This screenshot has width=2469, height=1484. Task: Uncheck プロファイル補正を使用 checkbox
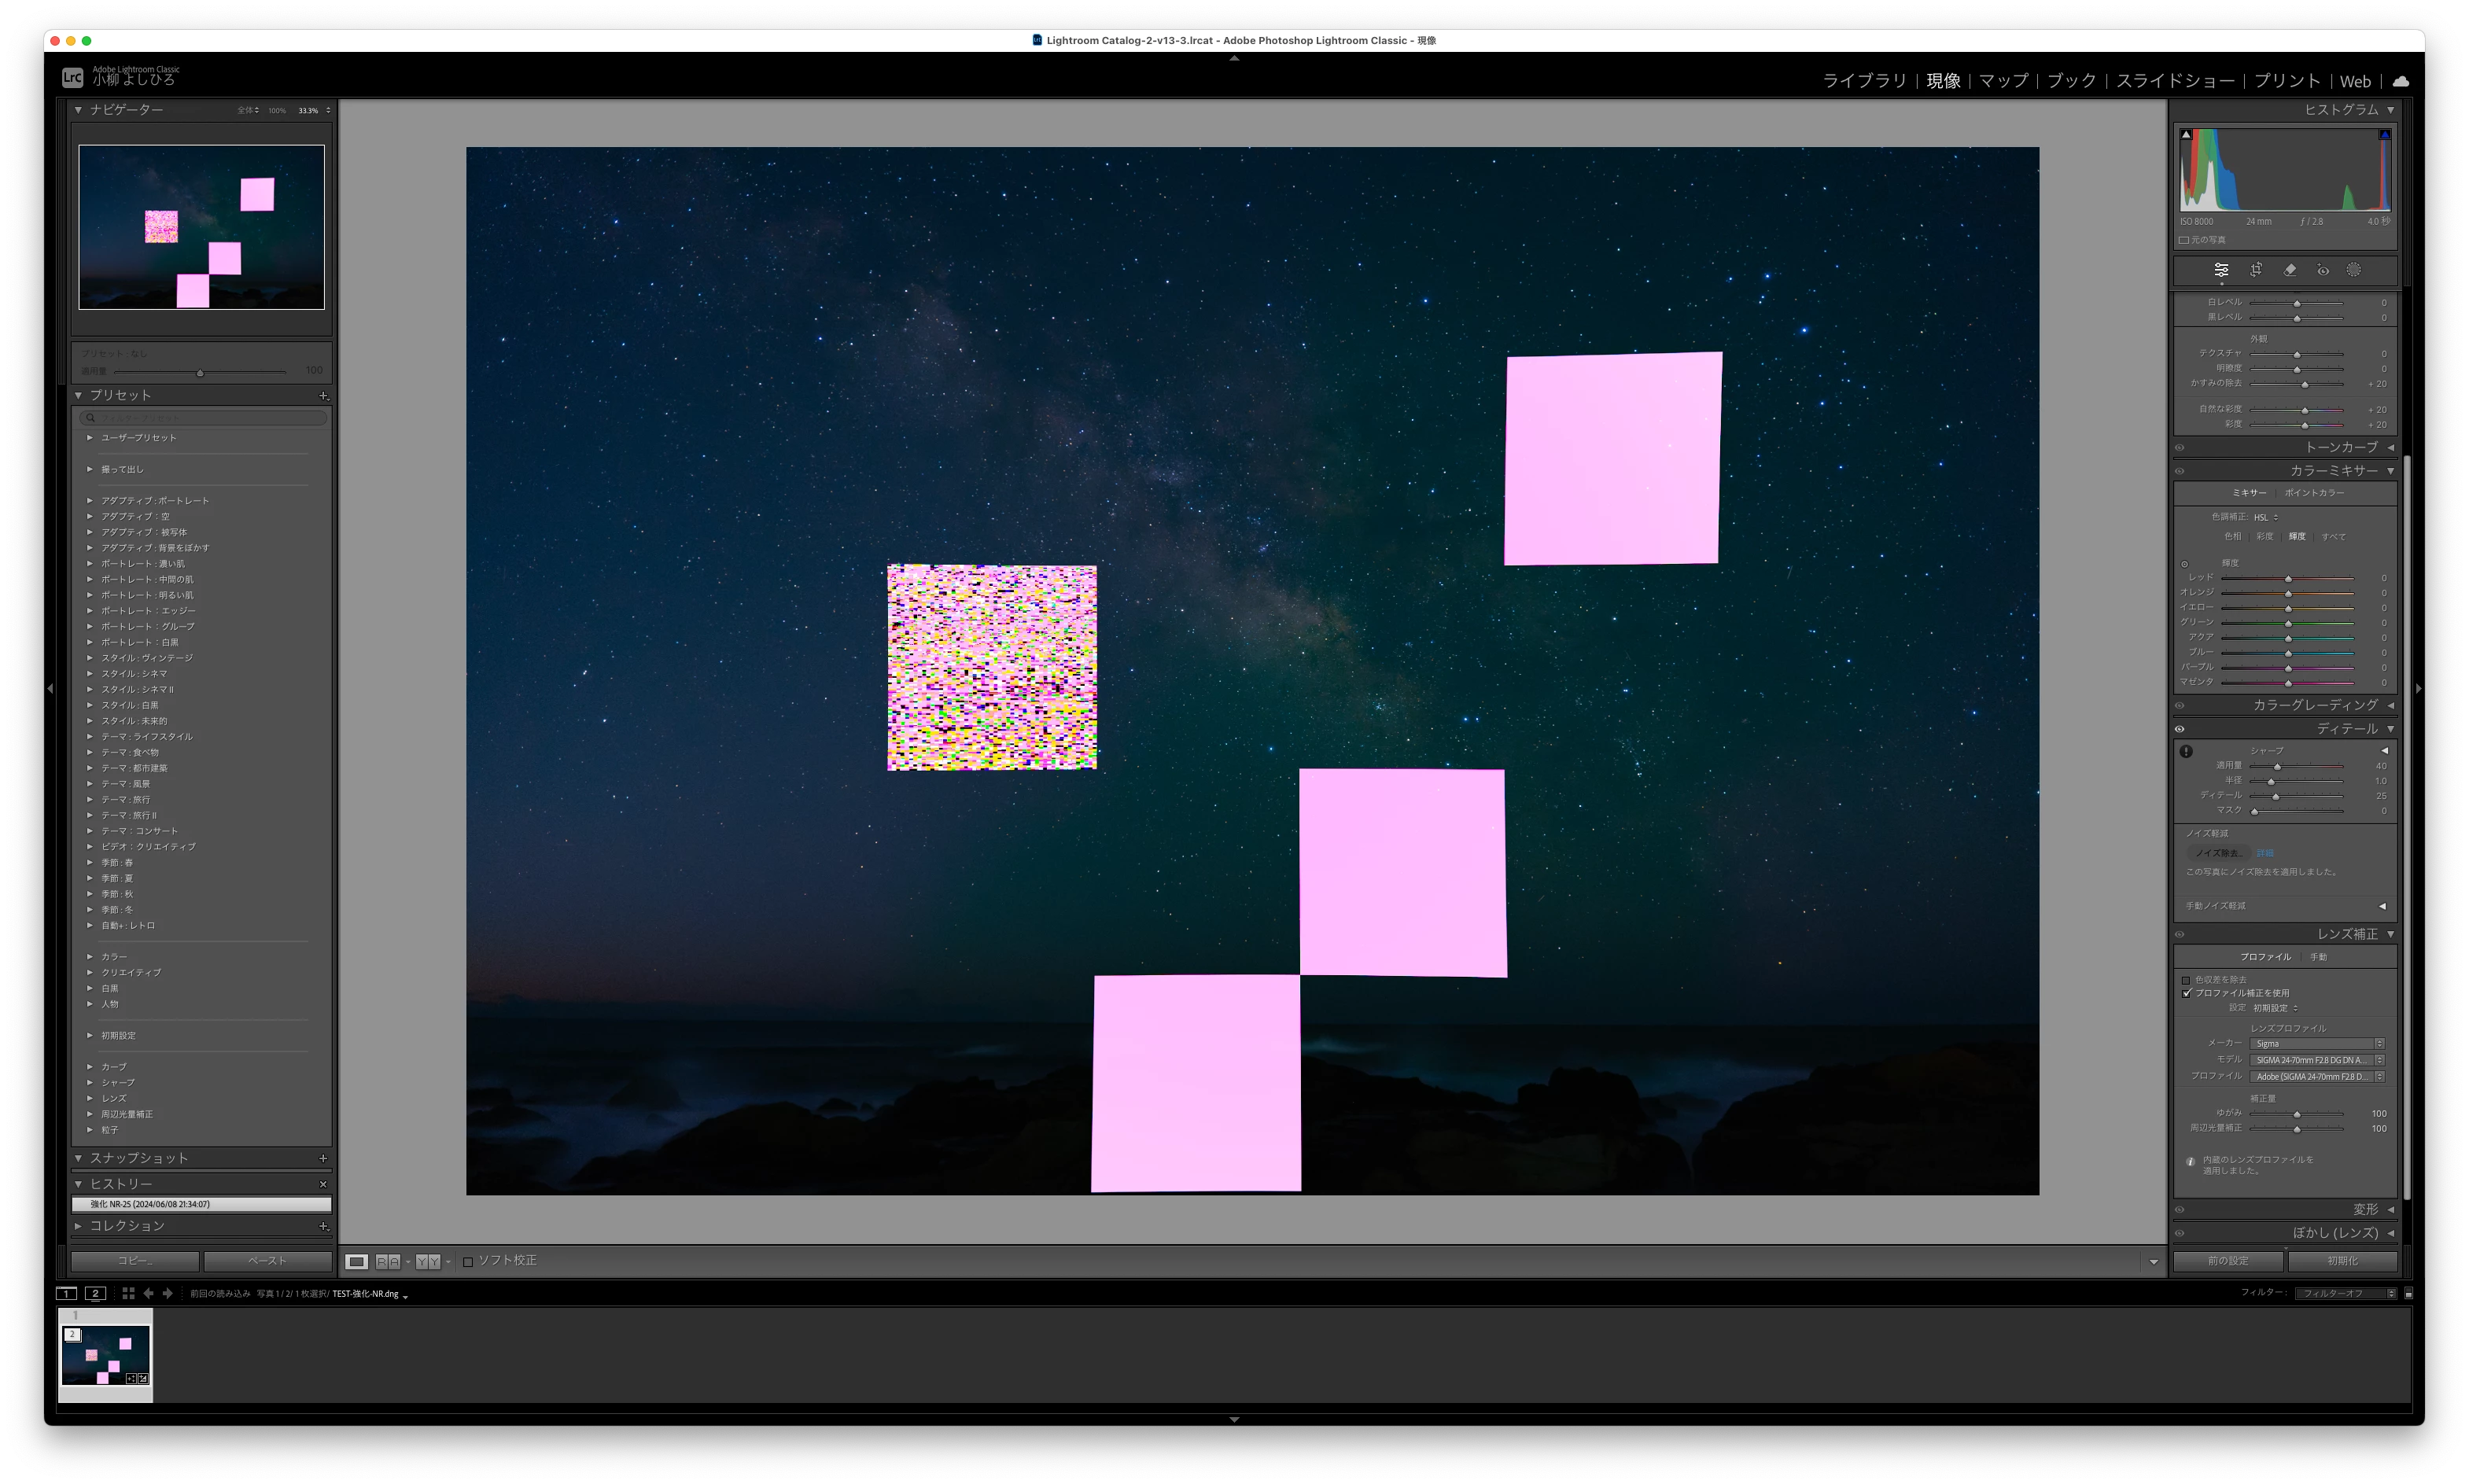click(2186, 993)
